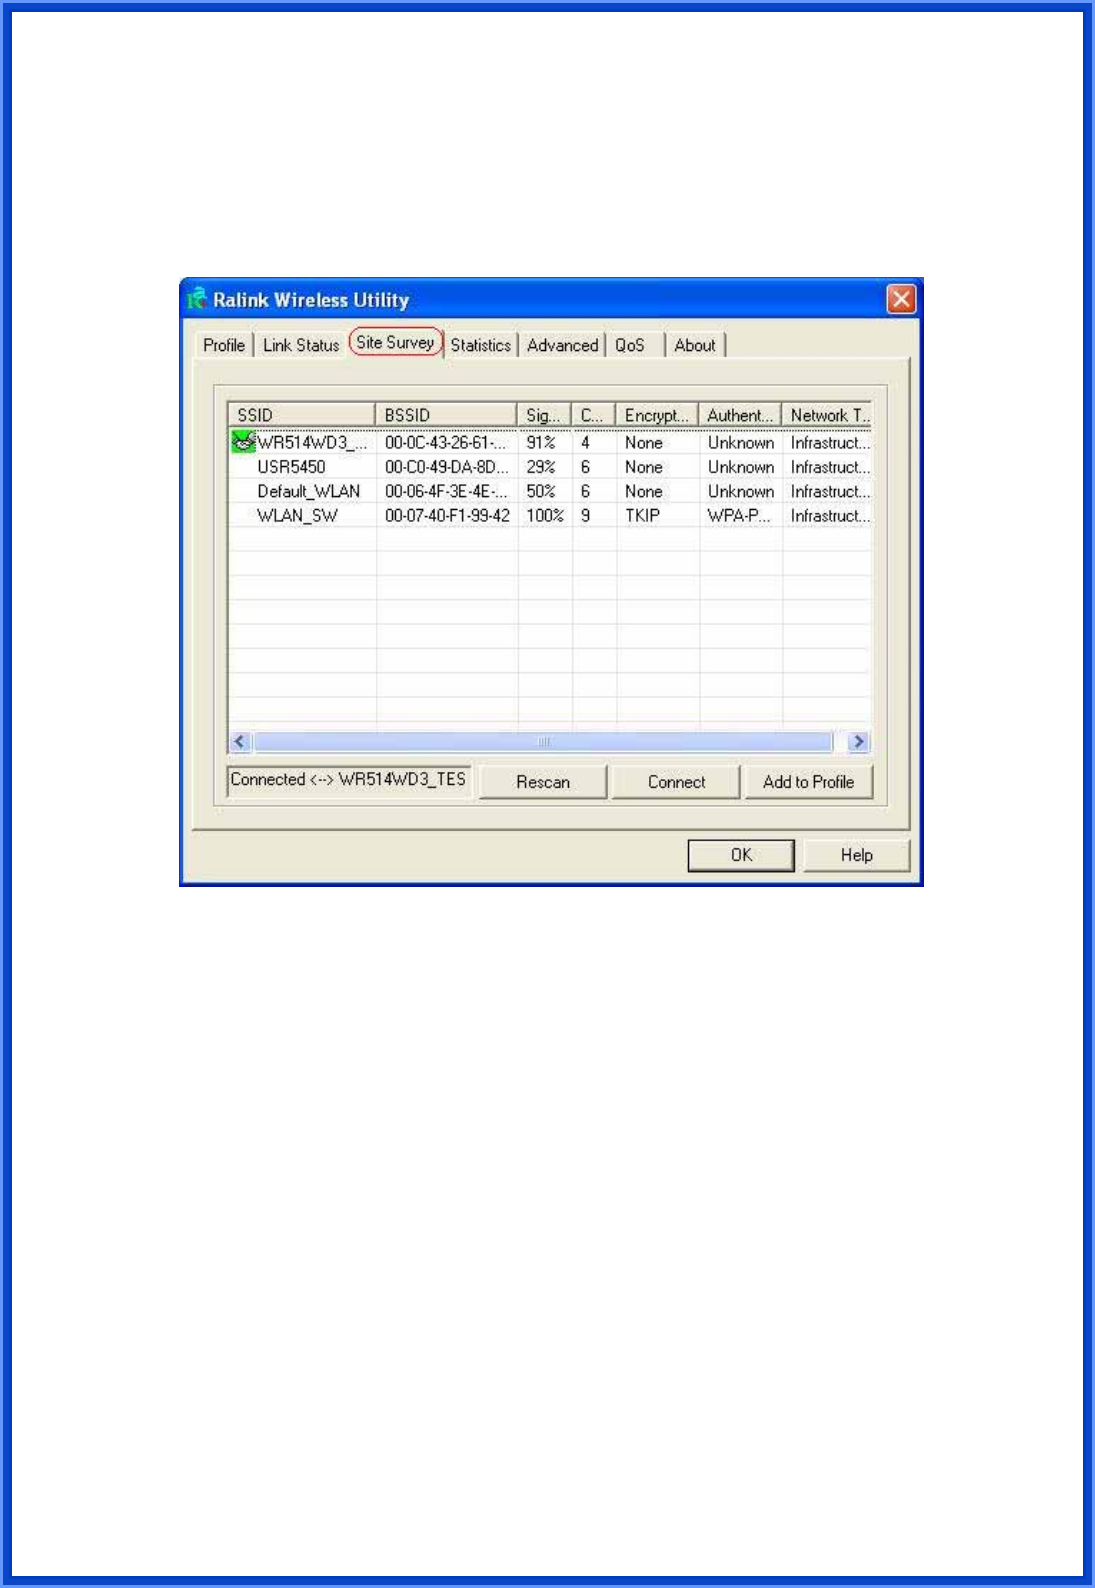The image size is (1095, 1588).
Task: Click the Rescan button
Action: 543,782
